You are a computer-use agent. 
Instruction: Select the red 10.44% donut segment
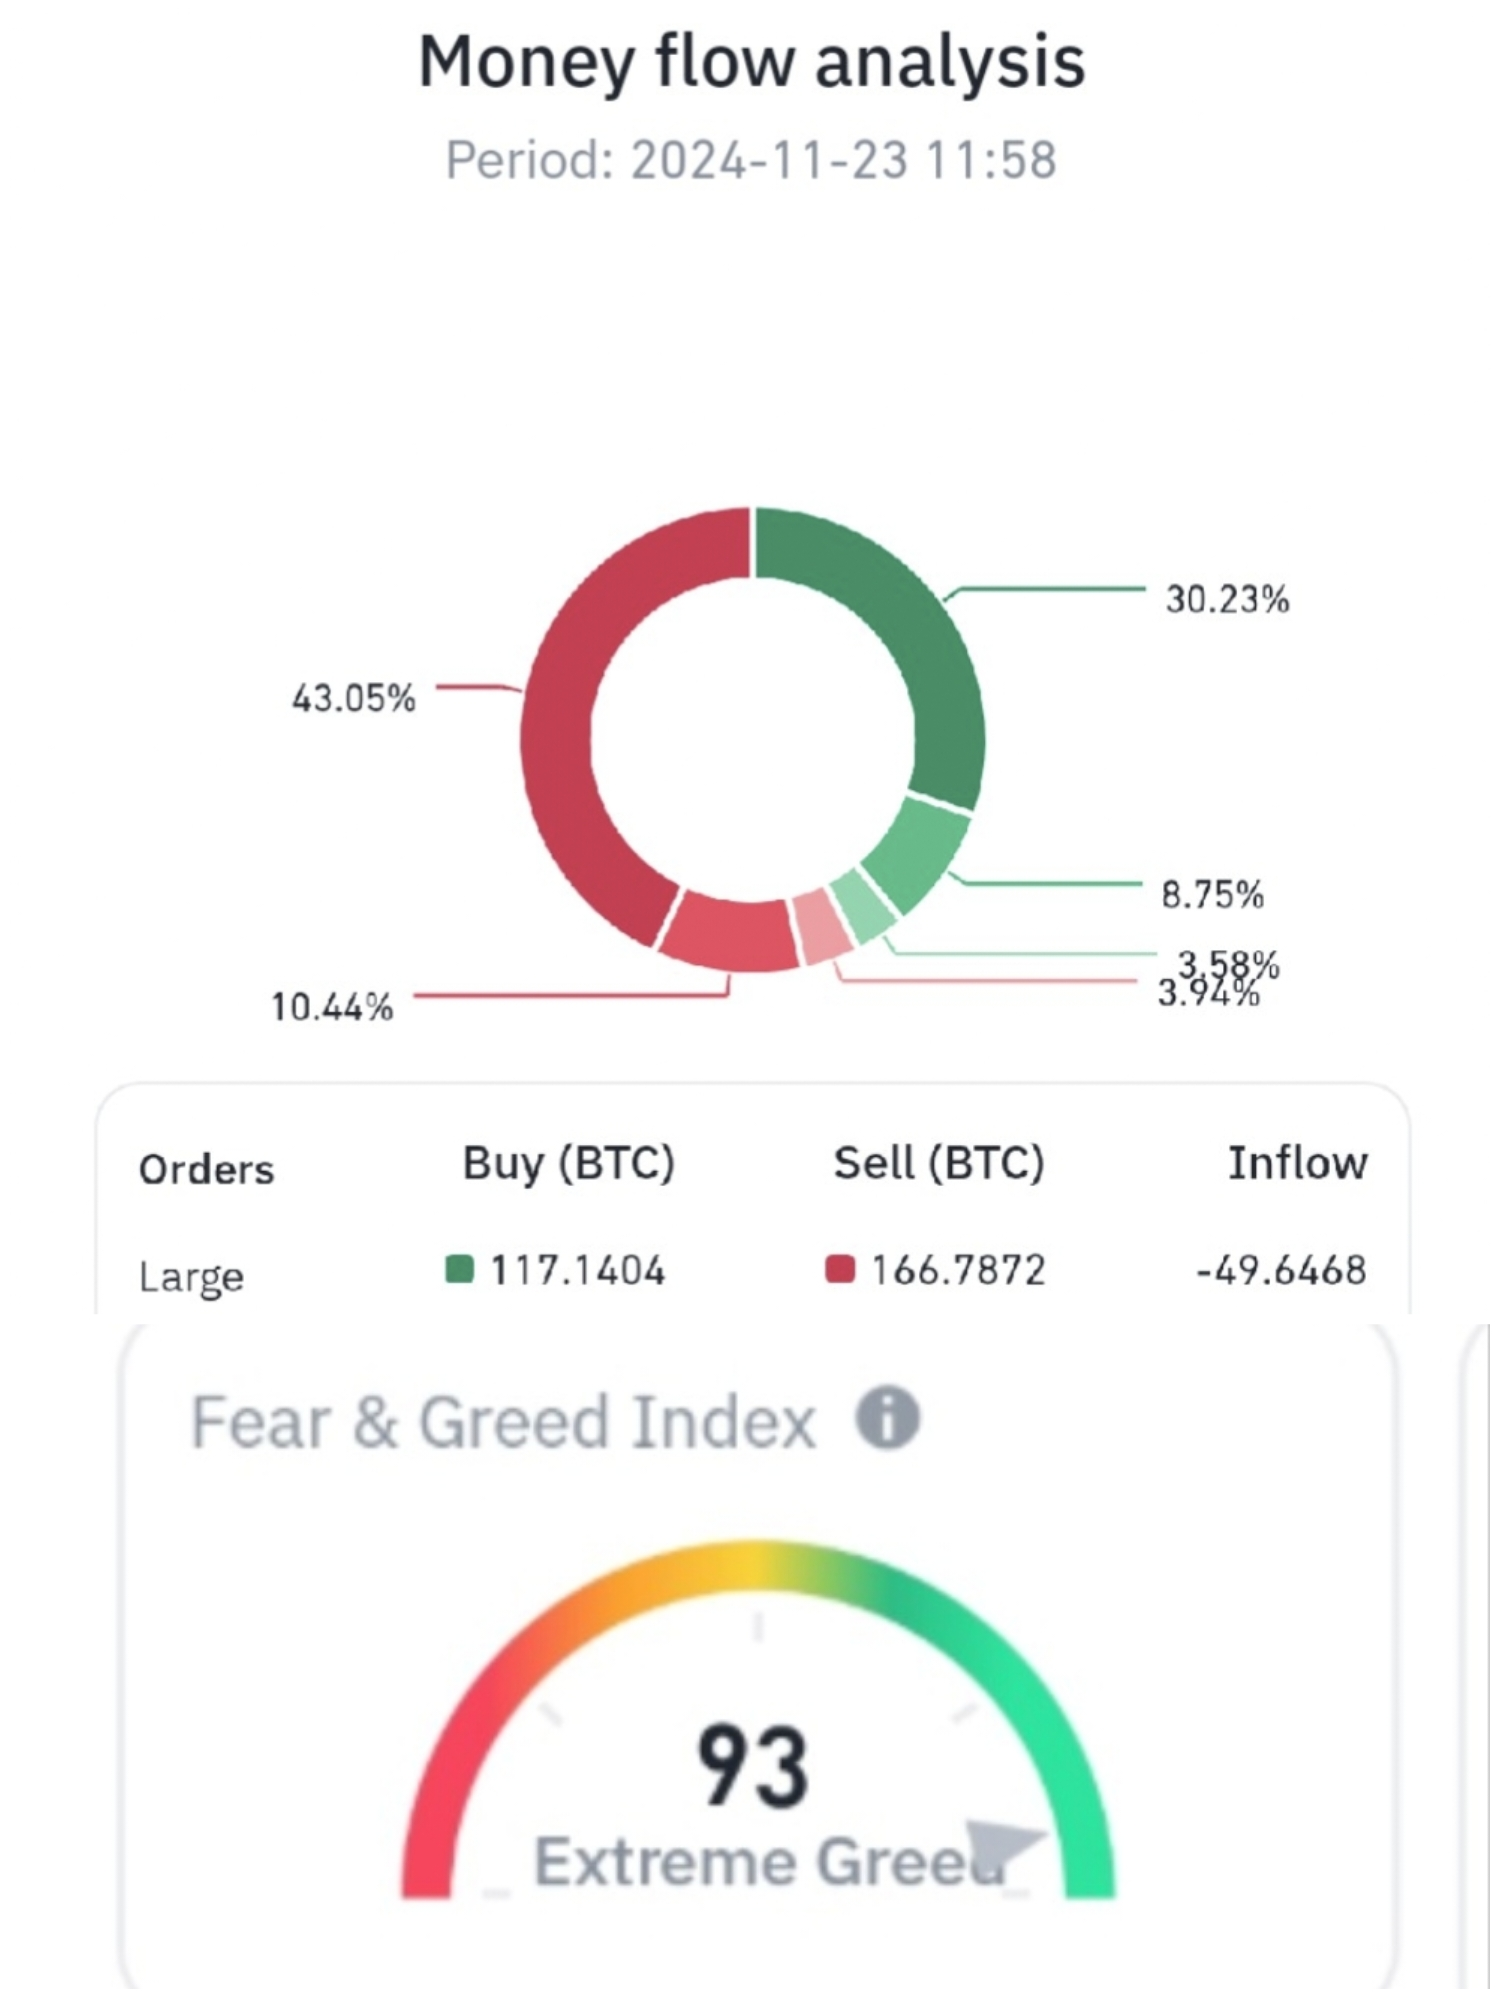[x=727, y=934]
